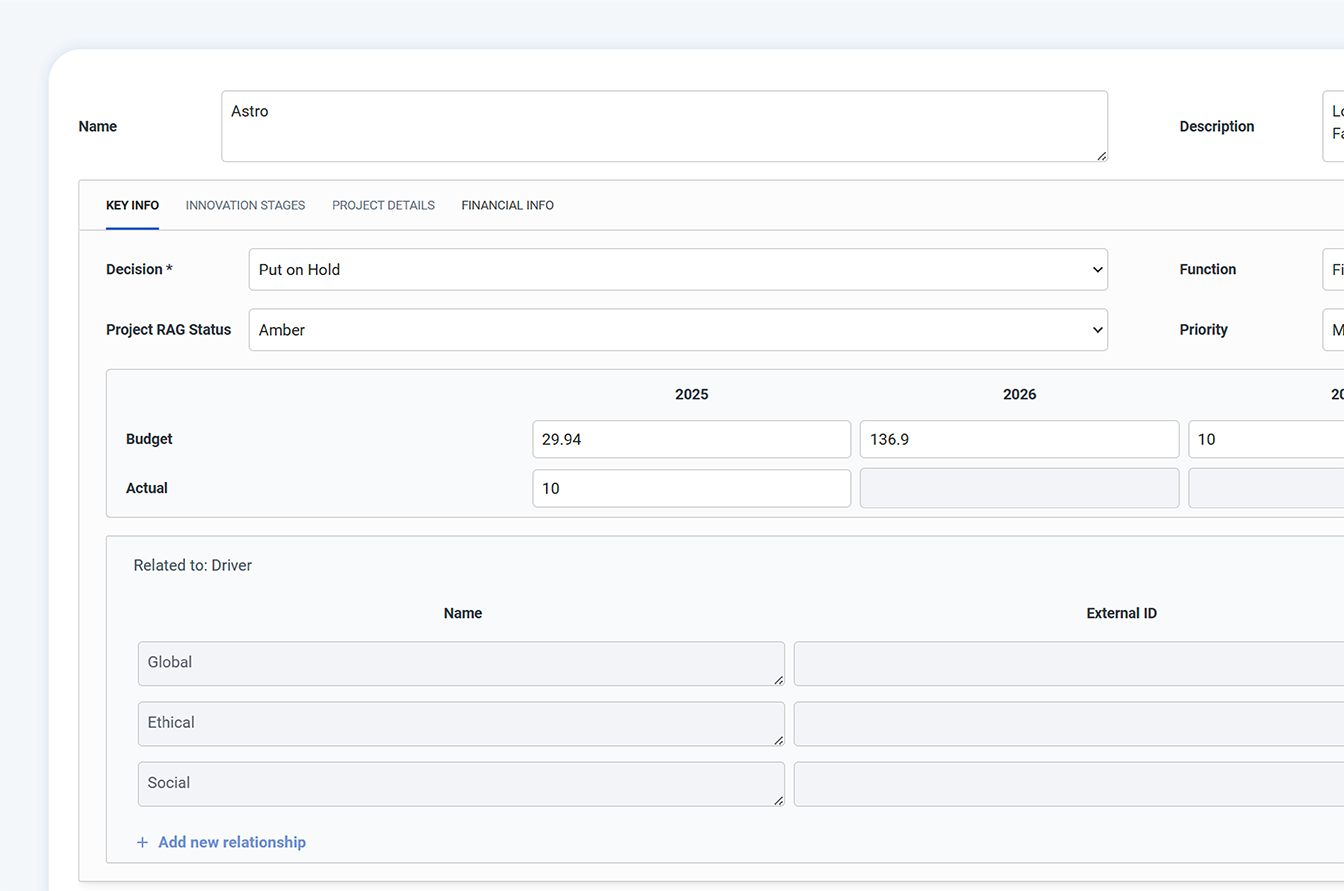Select the Global driver name field
This screenshot has width=1344, height=891.
pos(460,663)
